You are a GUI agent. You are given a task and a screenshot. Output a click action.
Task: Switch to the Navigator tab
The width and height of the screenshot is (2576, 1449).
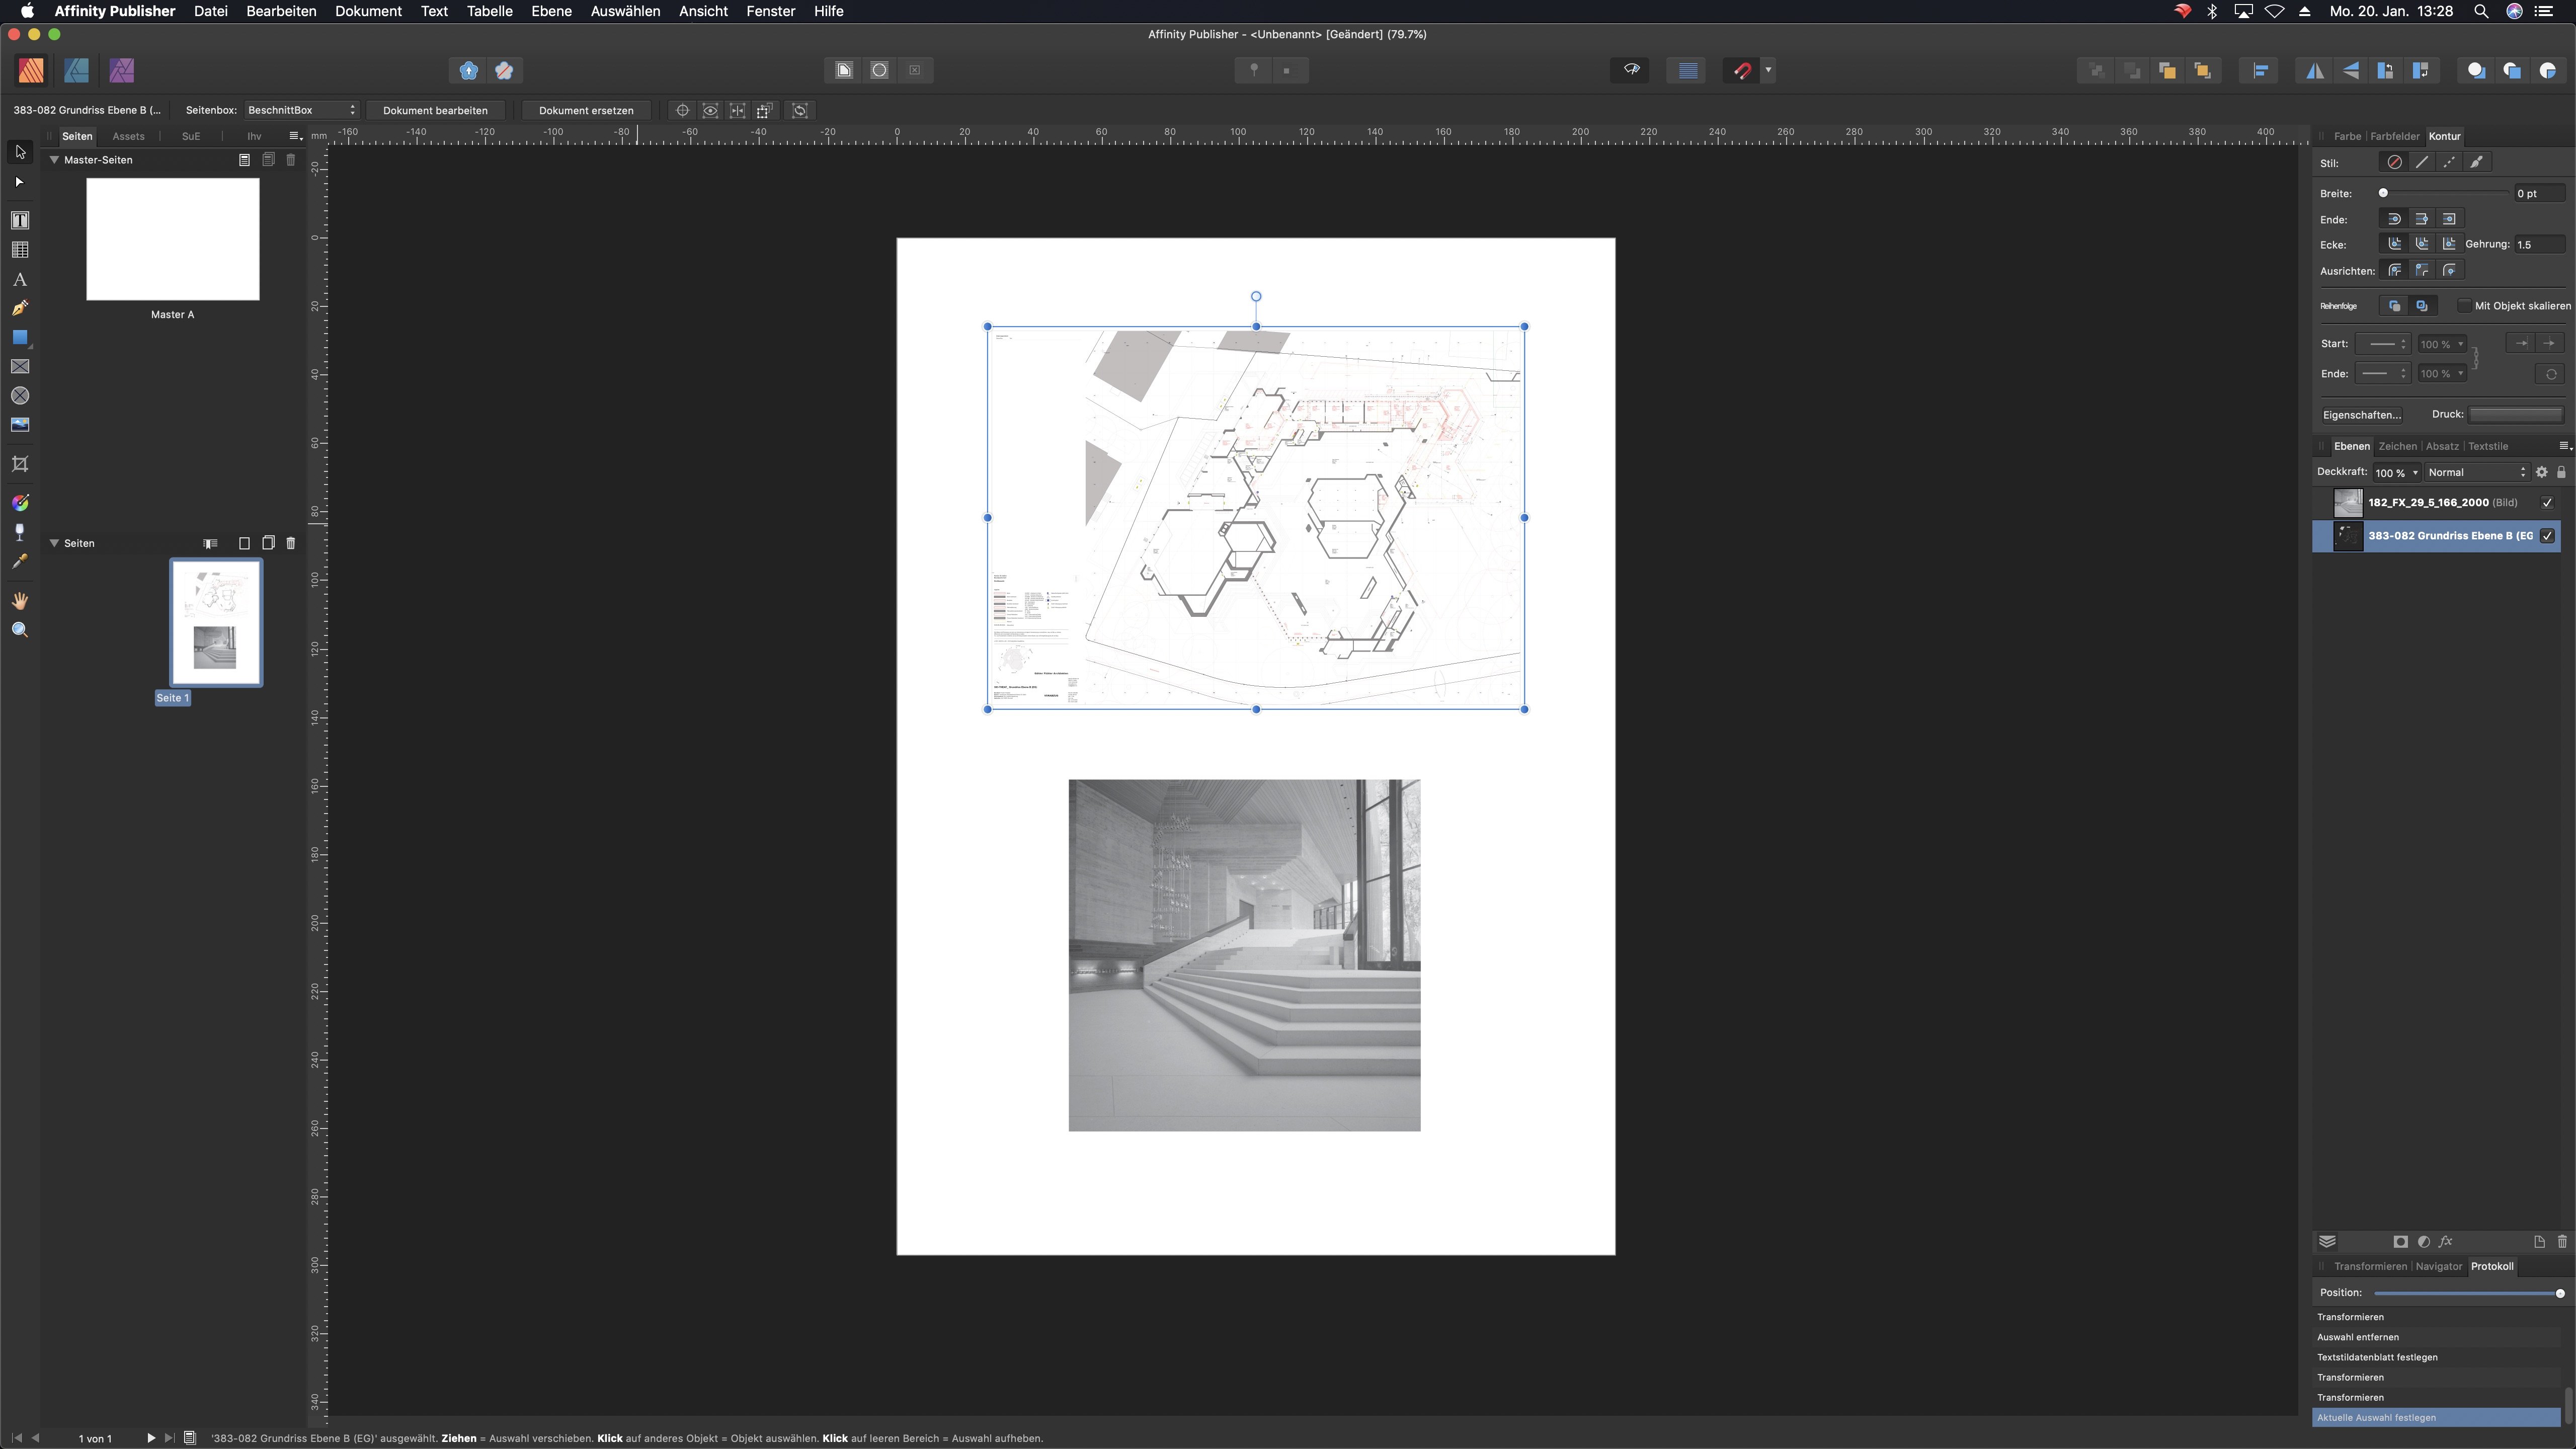tap(2438, 1266)
